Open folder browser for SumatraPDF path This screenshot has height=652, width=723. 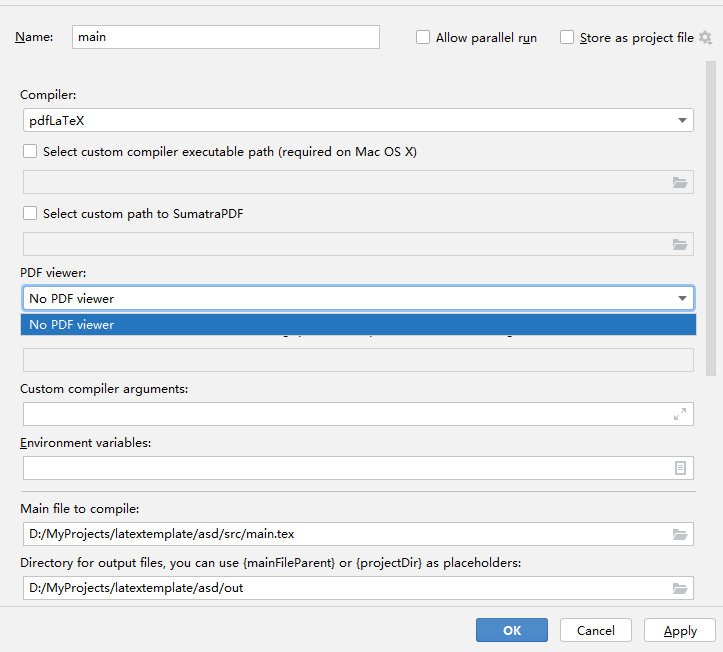[x=680, y=244]
